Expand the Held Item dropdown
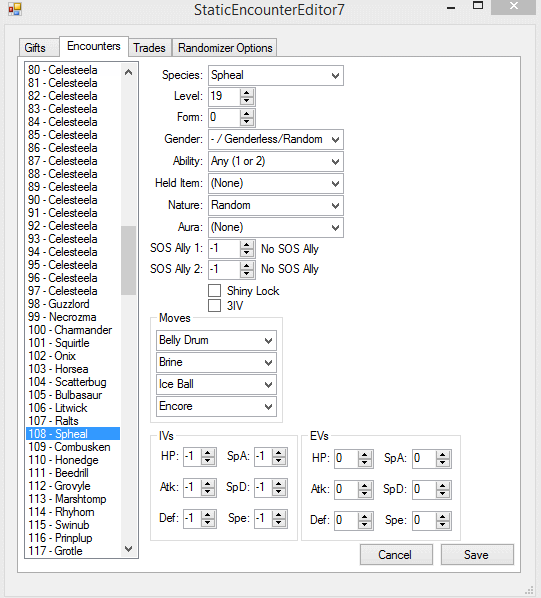541x598 pixels. (276, 183)
